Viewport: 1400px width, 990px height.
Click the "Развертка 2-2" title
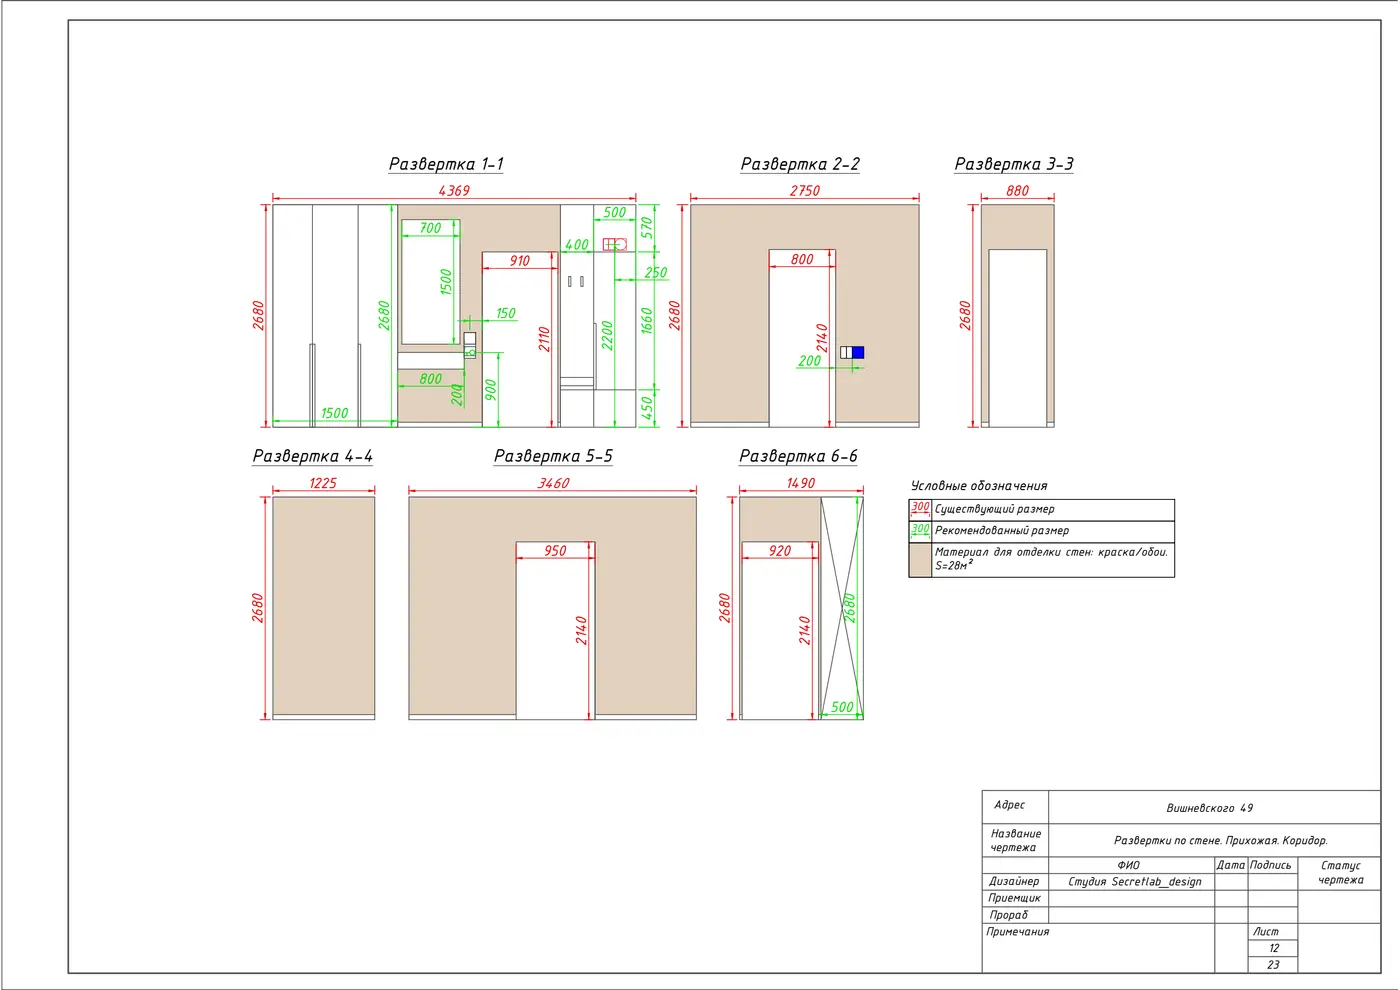click(800, 164)
